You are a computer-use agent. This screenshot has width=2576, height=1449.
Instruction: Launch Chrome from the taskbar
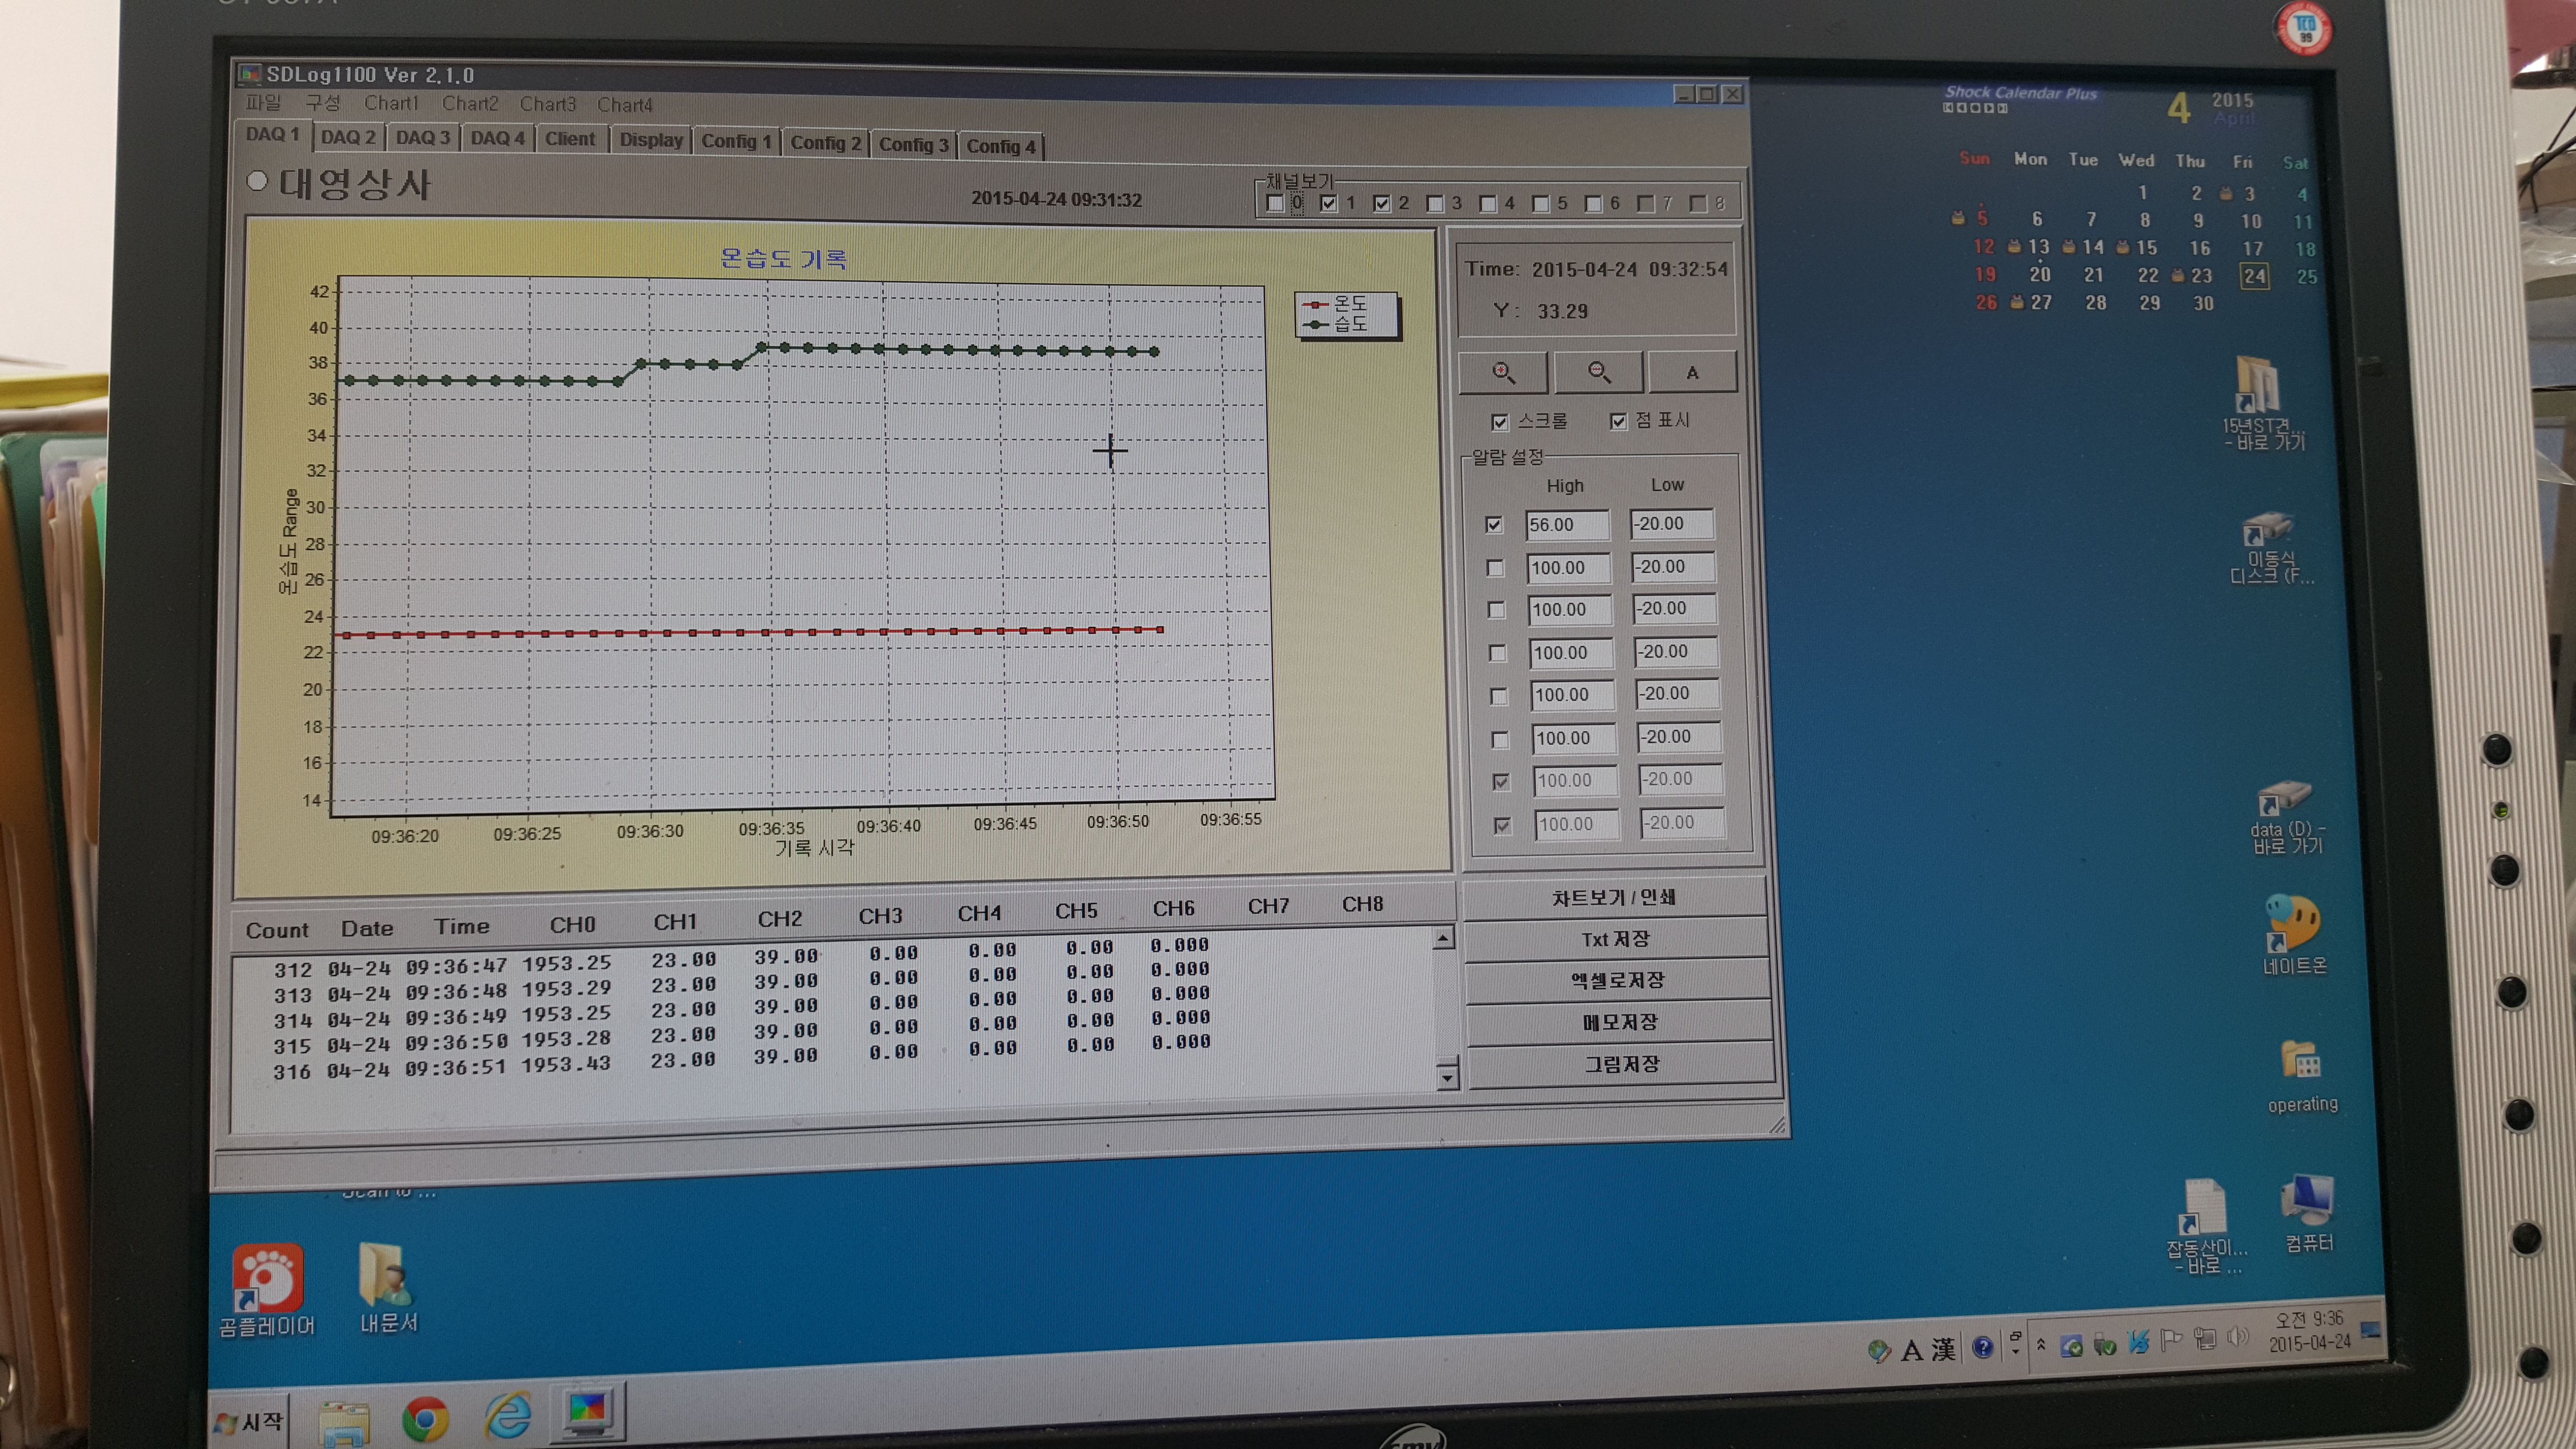pos(426,1418)
